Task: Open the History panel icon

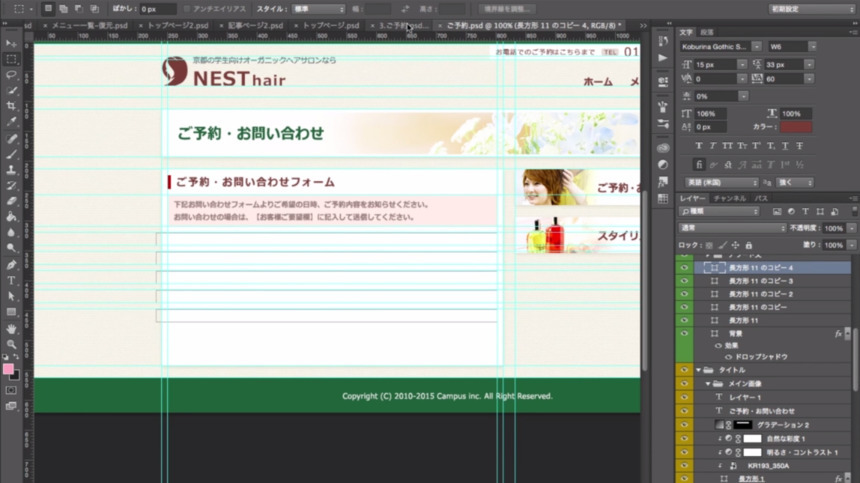Action: pyautogui.click(x=663, y=42)
